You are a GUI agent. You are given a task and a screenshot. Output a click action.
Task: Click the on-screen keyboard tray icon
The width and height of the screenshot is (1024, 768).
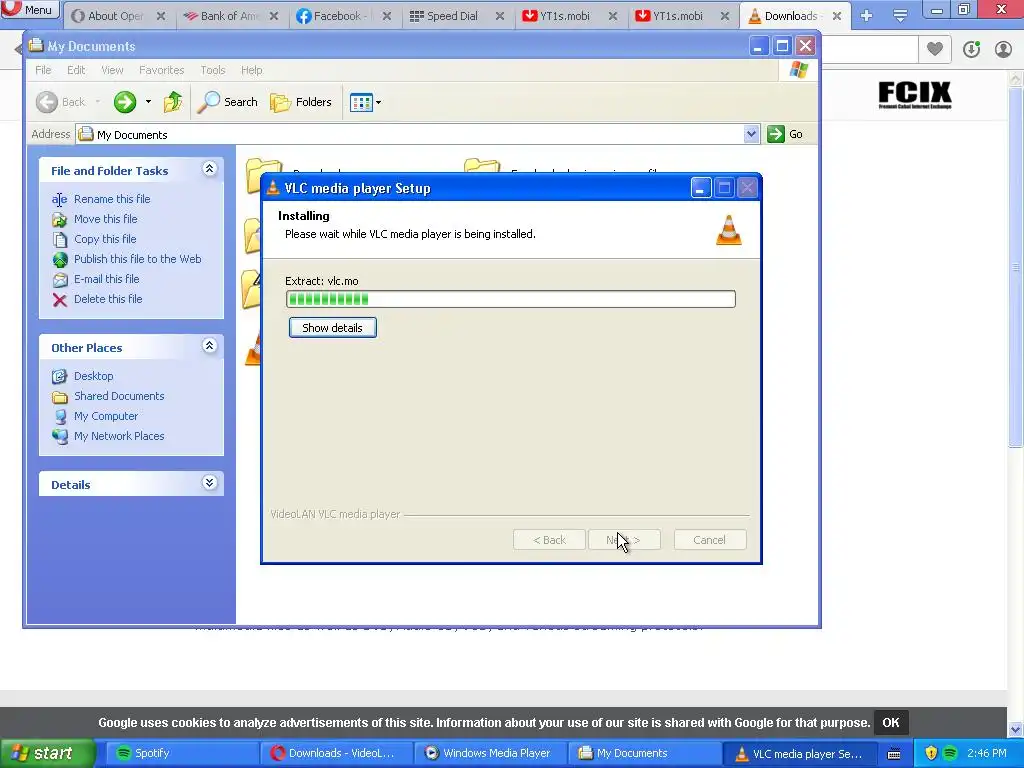click(894, 754)
